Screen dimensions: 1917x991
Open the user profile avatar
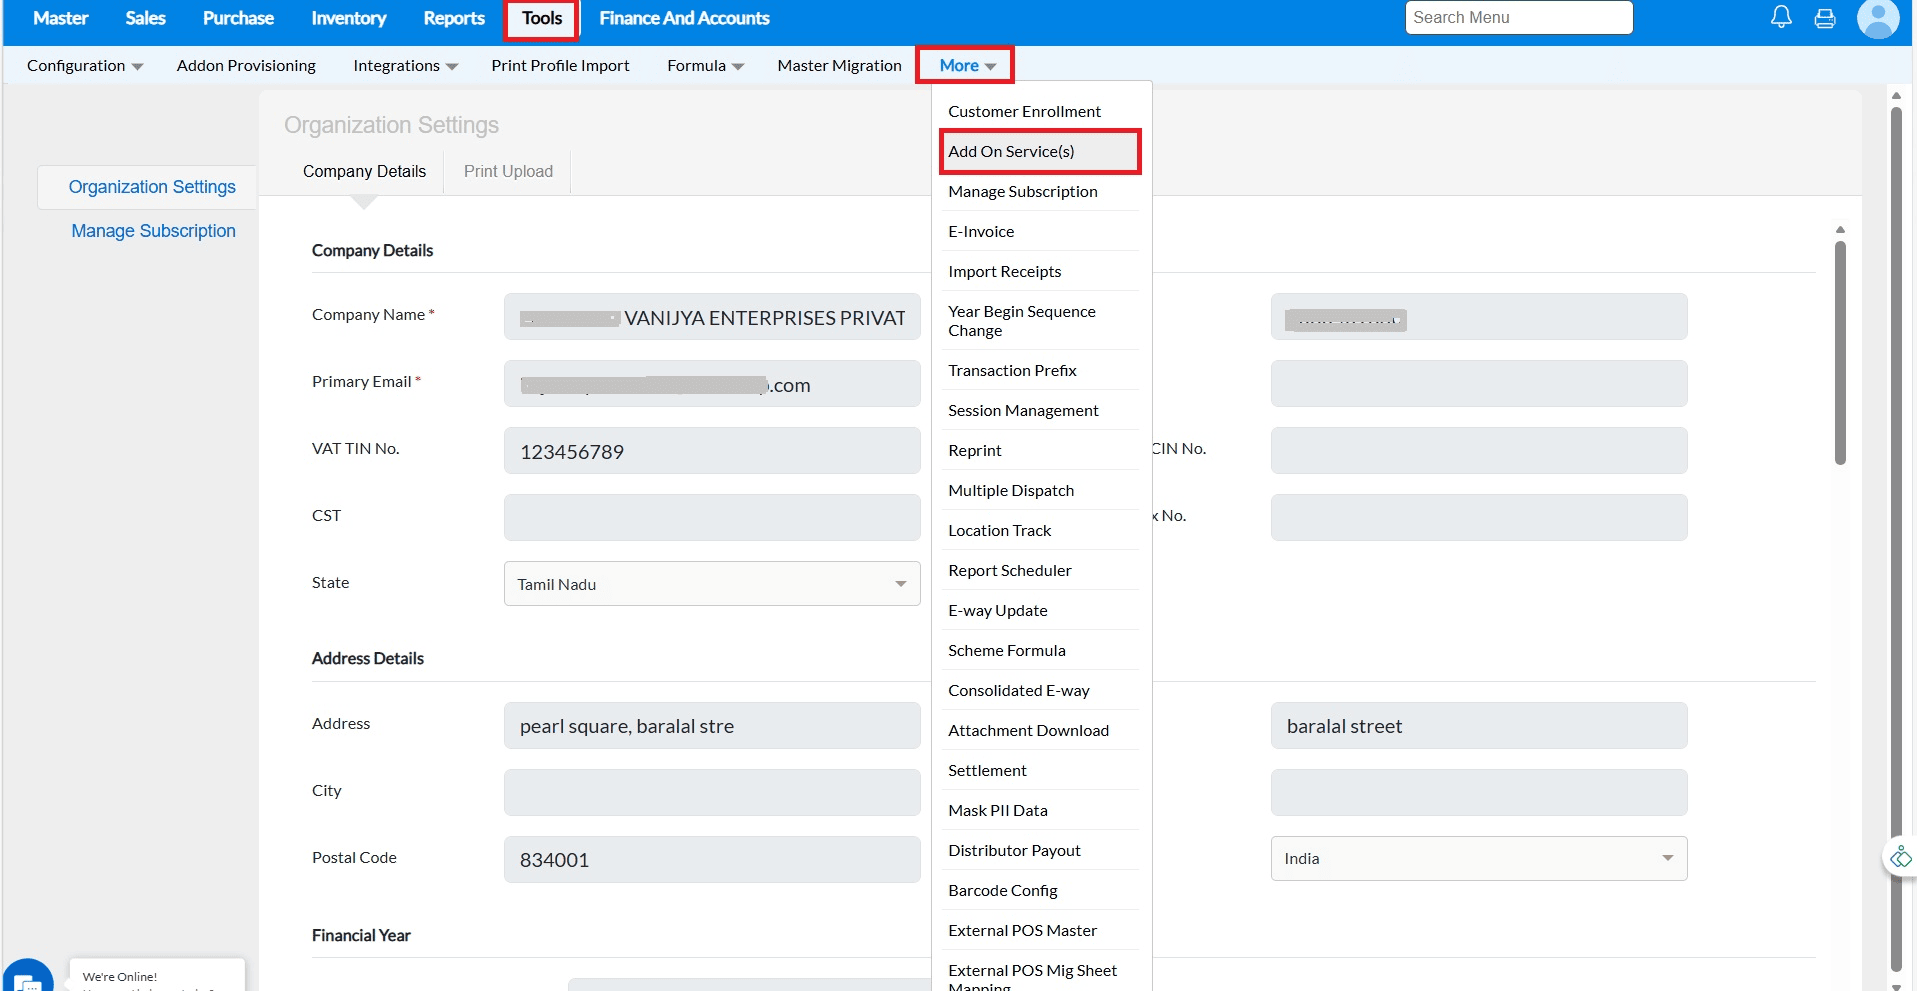pos(1877,18)
